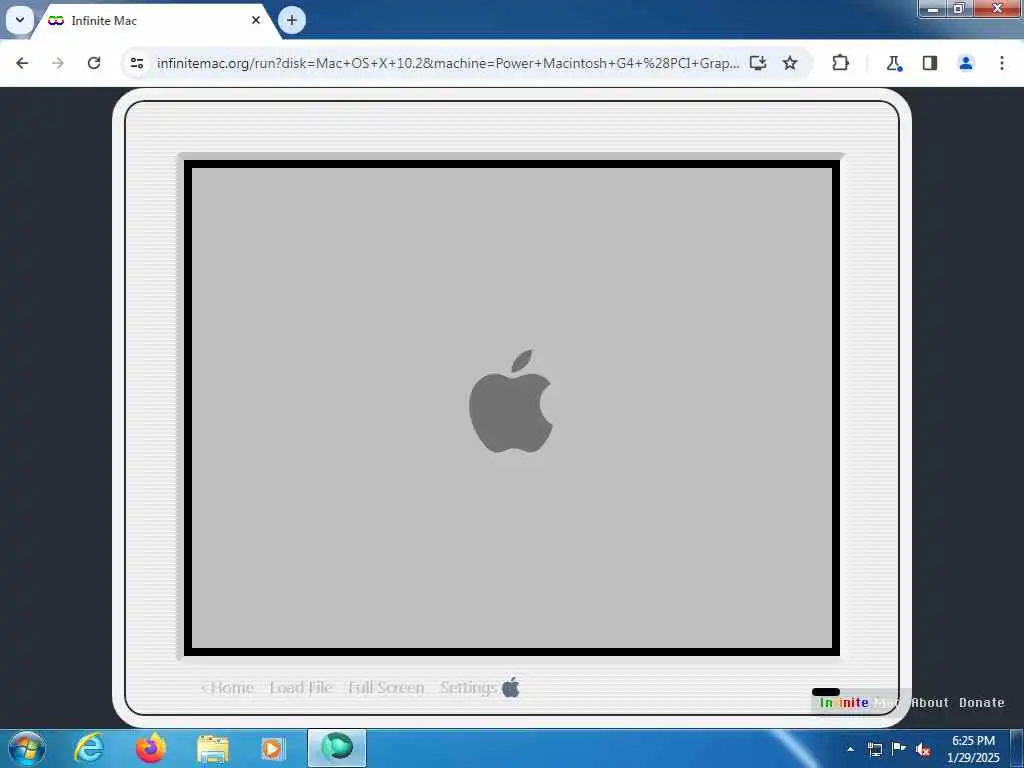Image resolution: width=1024 pixels, height=768 pixels.
Task: Click the small Apple logo beside Settings
Action: pos(511,687)
